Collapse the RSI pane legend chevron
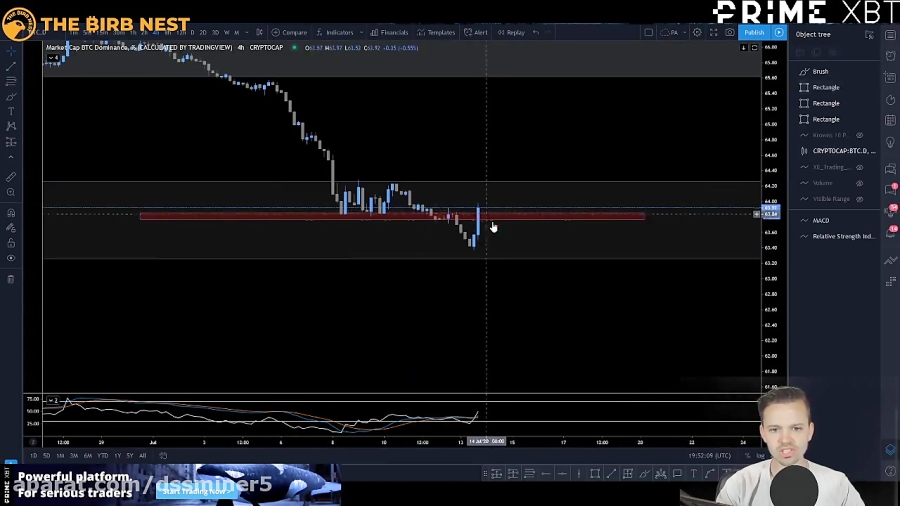900x506 pixels. (52, 400)
